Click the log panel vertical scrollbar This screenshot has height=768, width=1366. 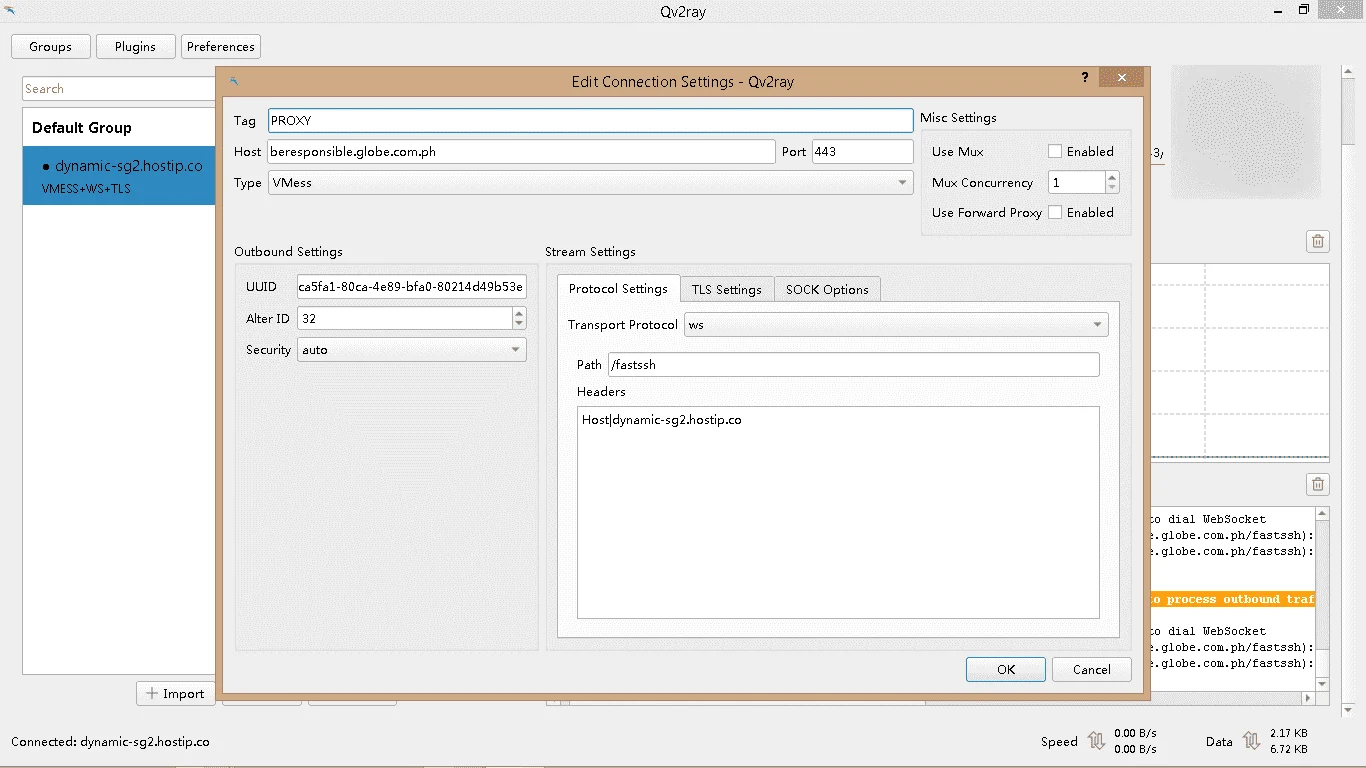pyautogui.click(x=1322, y=600)
